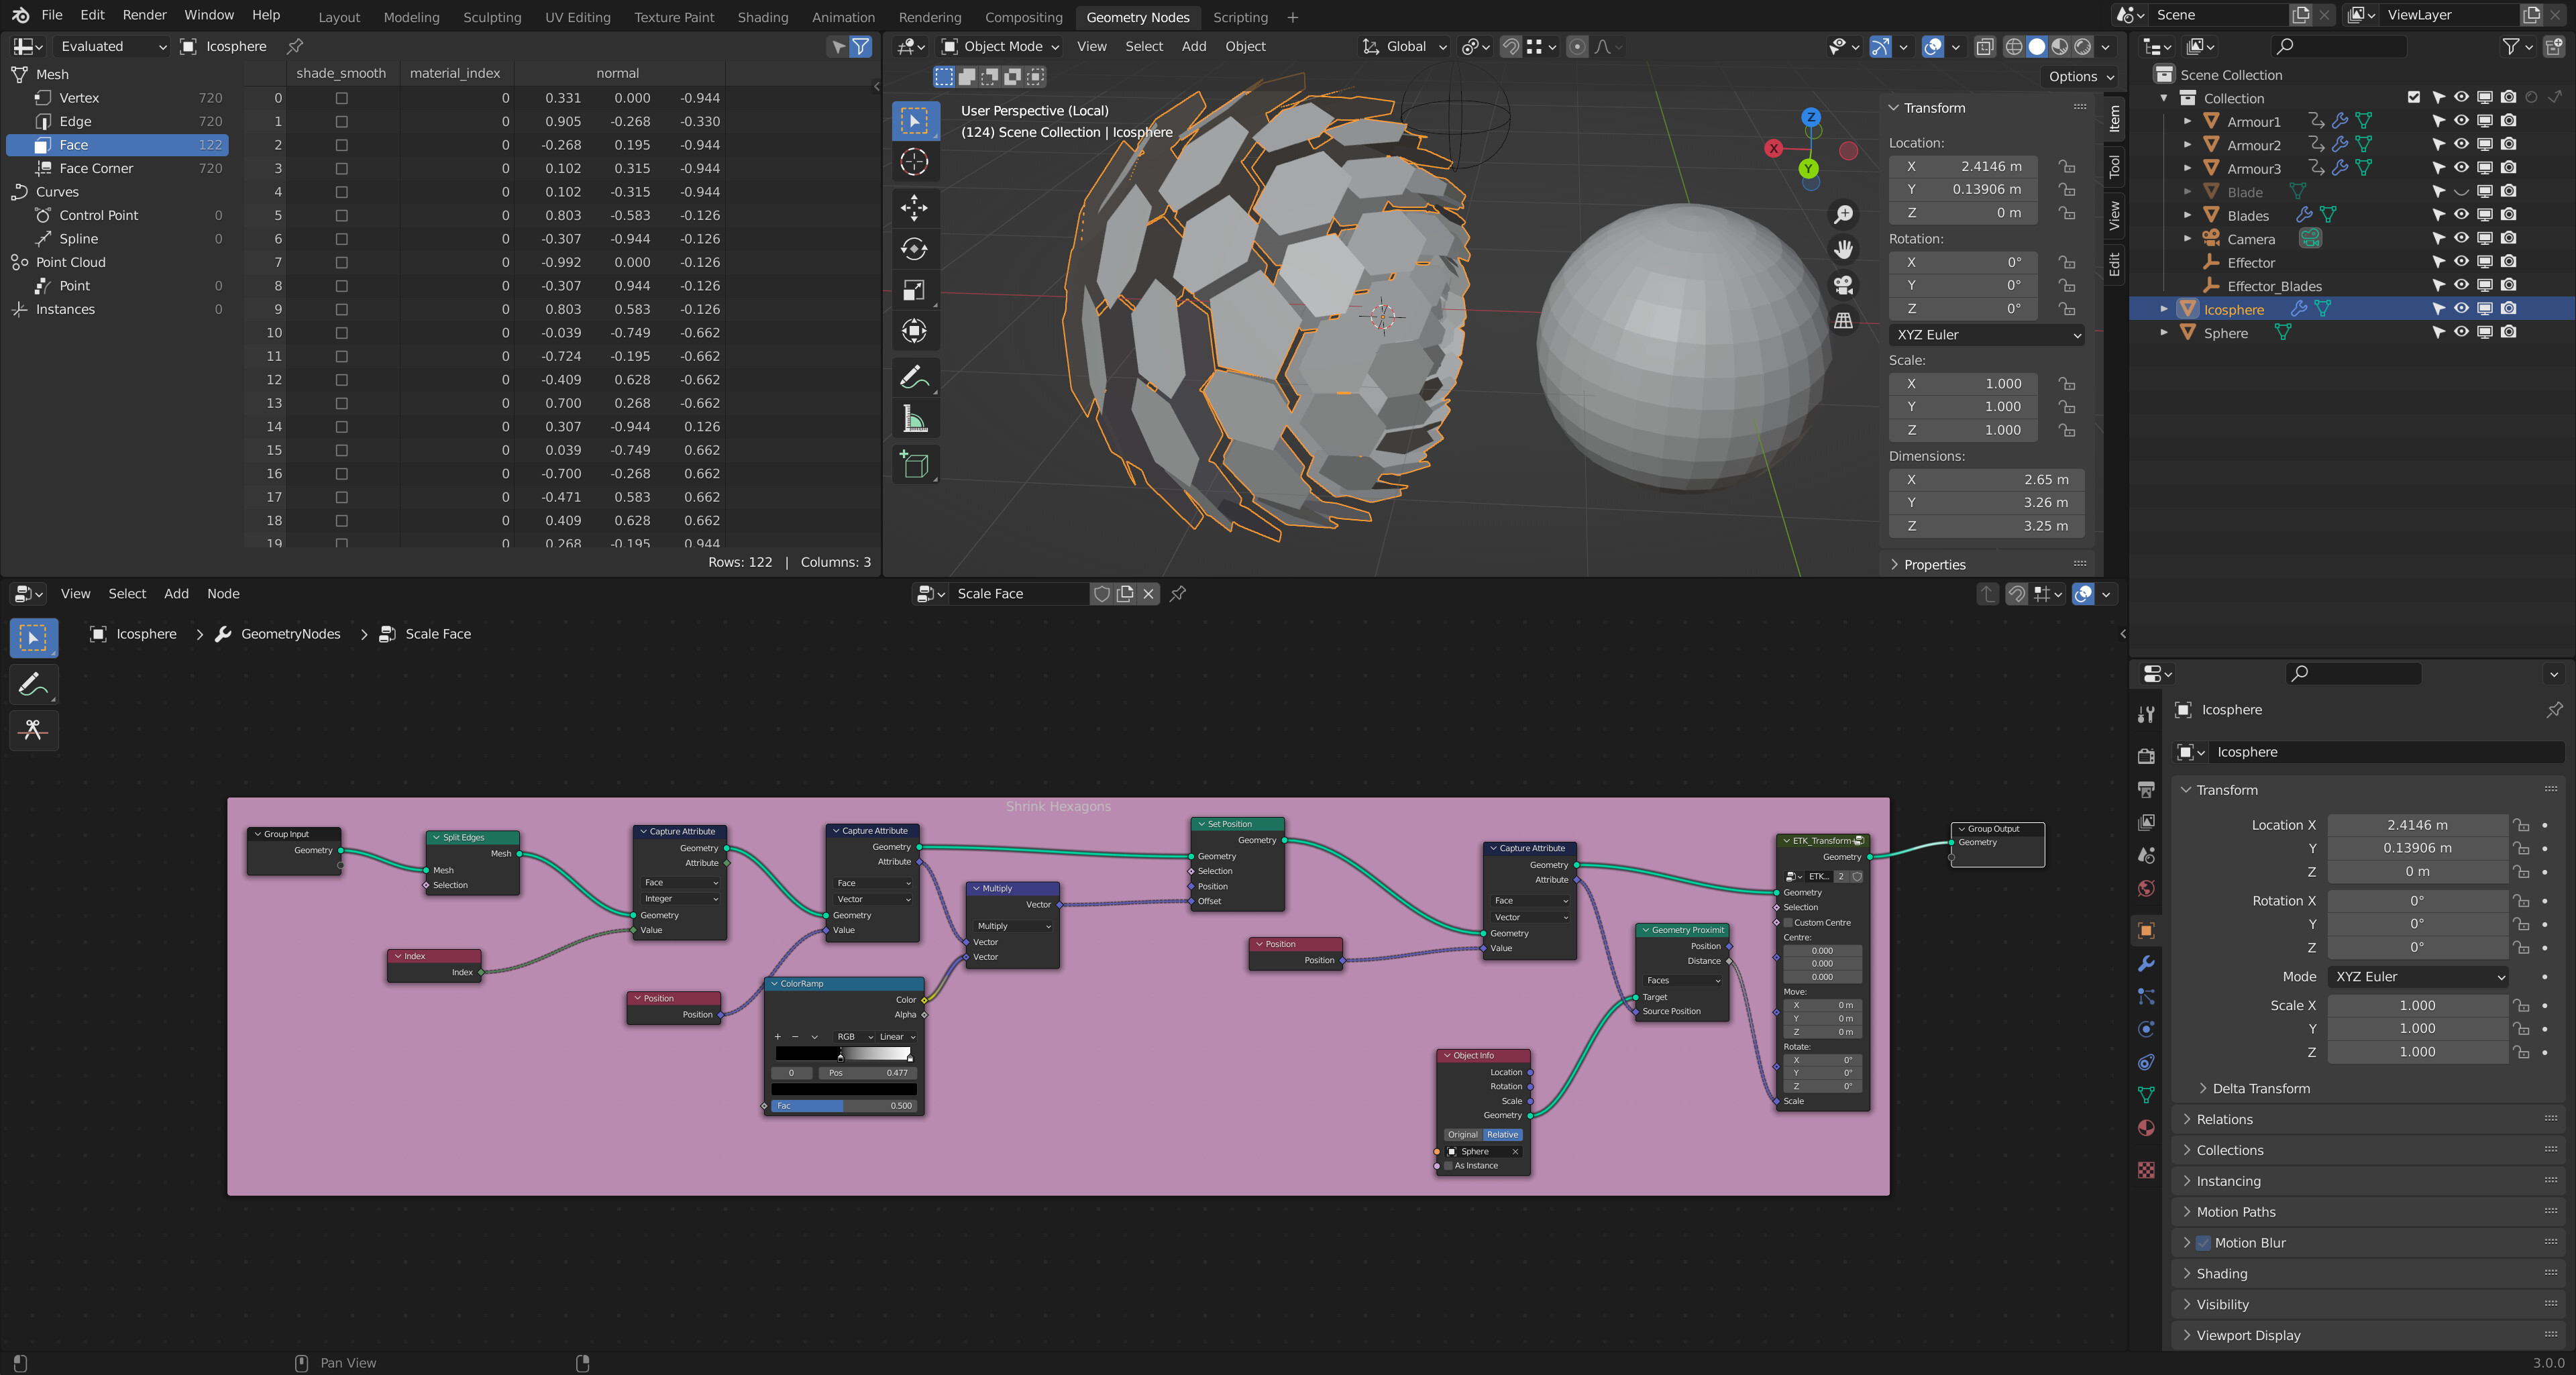Image resolution: width=2576 pixels, height=1375 pixels.
Task: Open the Select menu in node editor
Action: (127, 593)
